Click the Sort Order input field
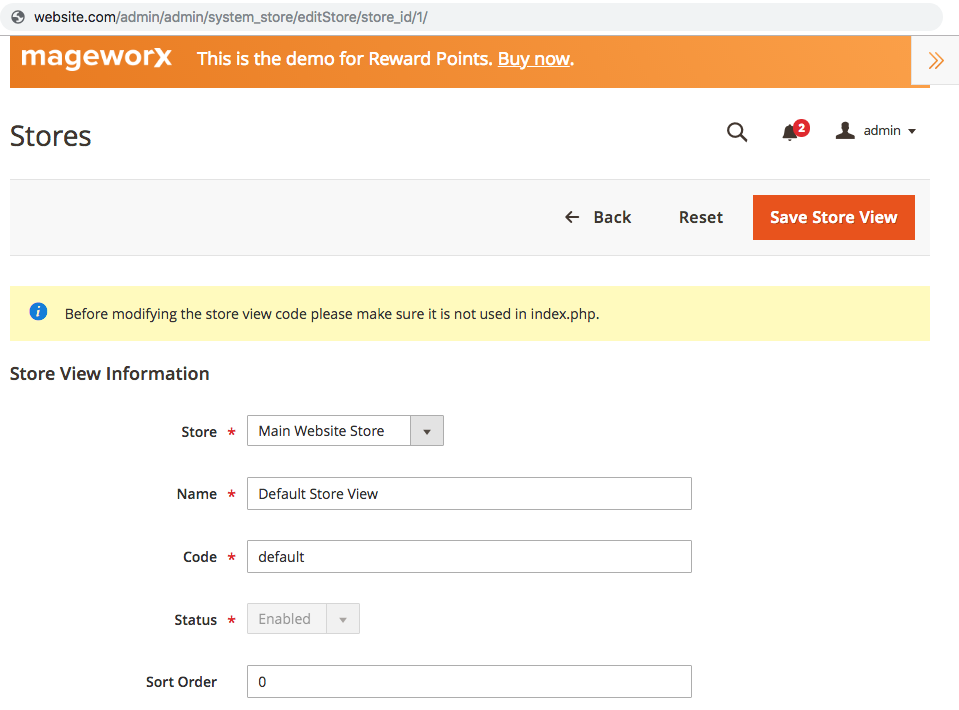Viewport: 959px width, 710px height. pyautogui.click(x=469, y=682)
